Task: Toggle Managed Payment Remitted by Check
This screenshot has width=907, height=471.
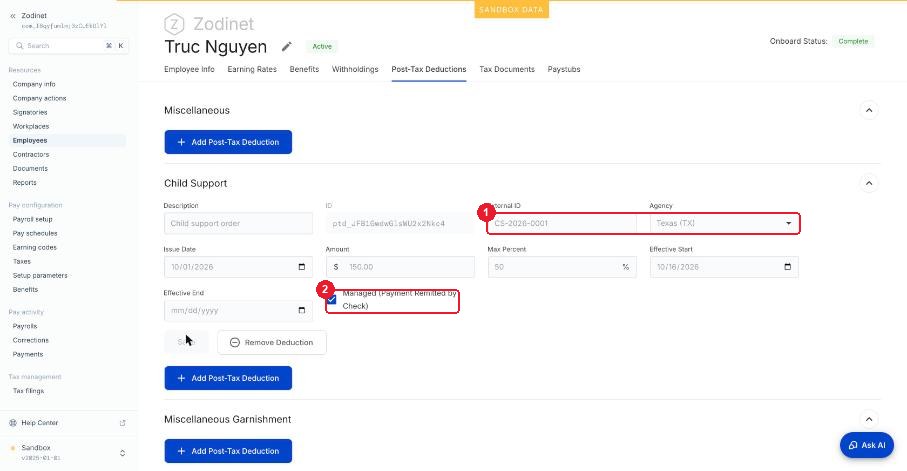Action: coord(331,299)
